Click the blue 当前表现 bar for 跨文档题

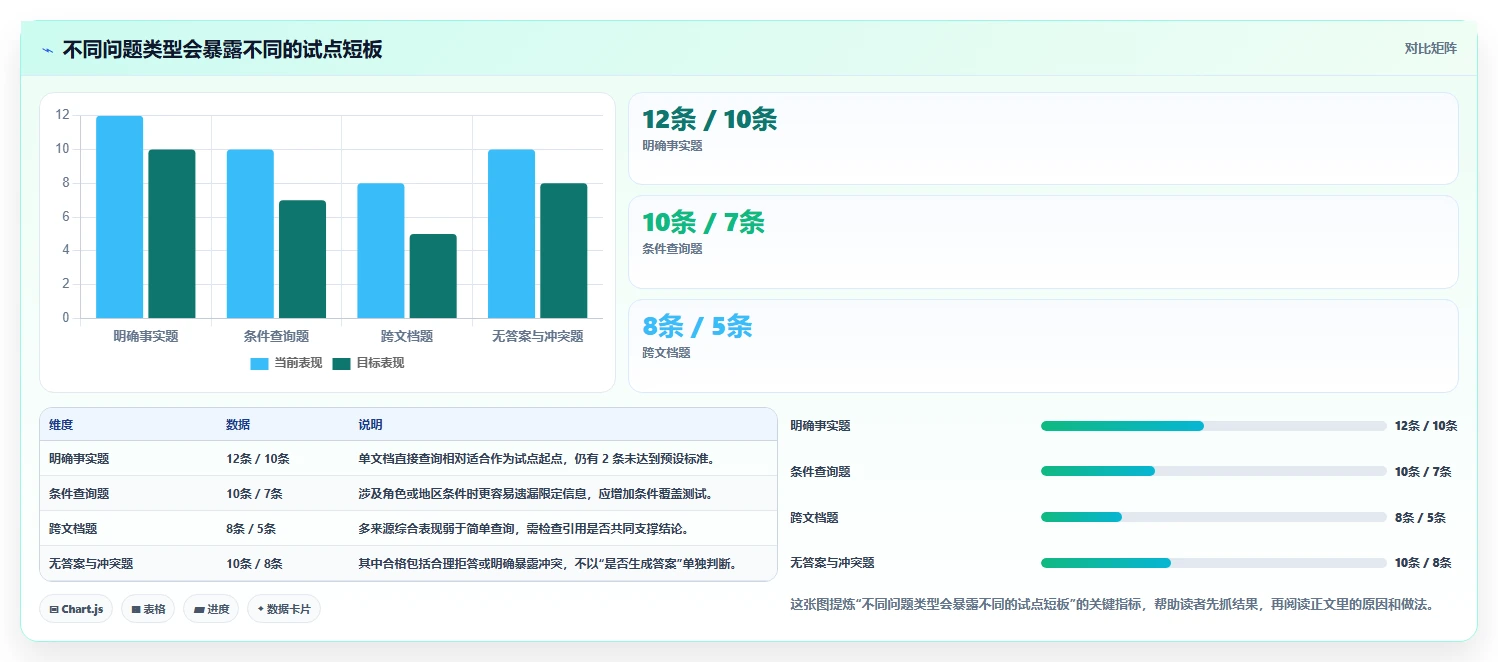point(381,251)
